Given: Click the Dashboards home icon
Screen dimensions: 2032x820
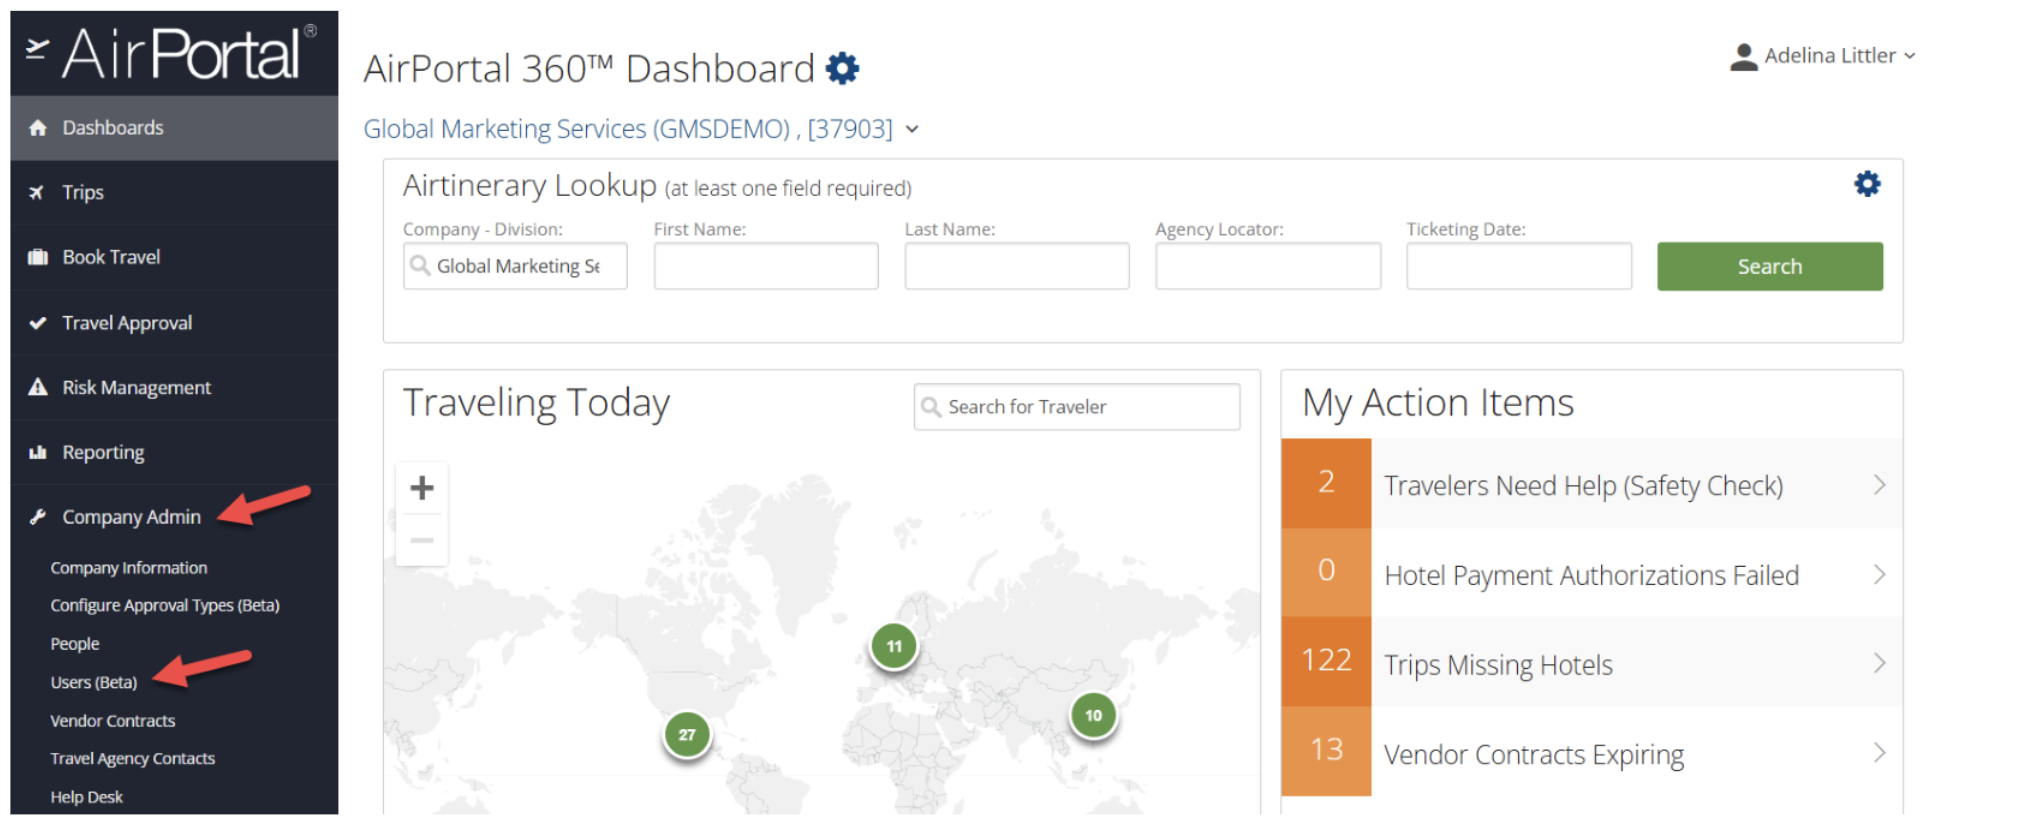Looking at the screenshot, I should 38,128.
